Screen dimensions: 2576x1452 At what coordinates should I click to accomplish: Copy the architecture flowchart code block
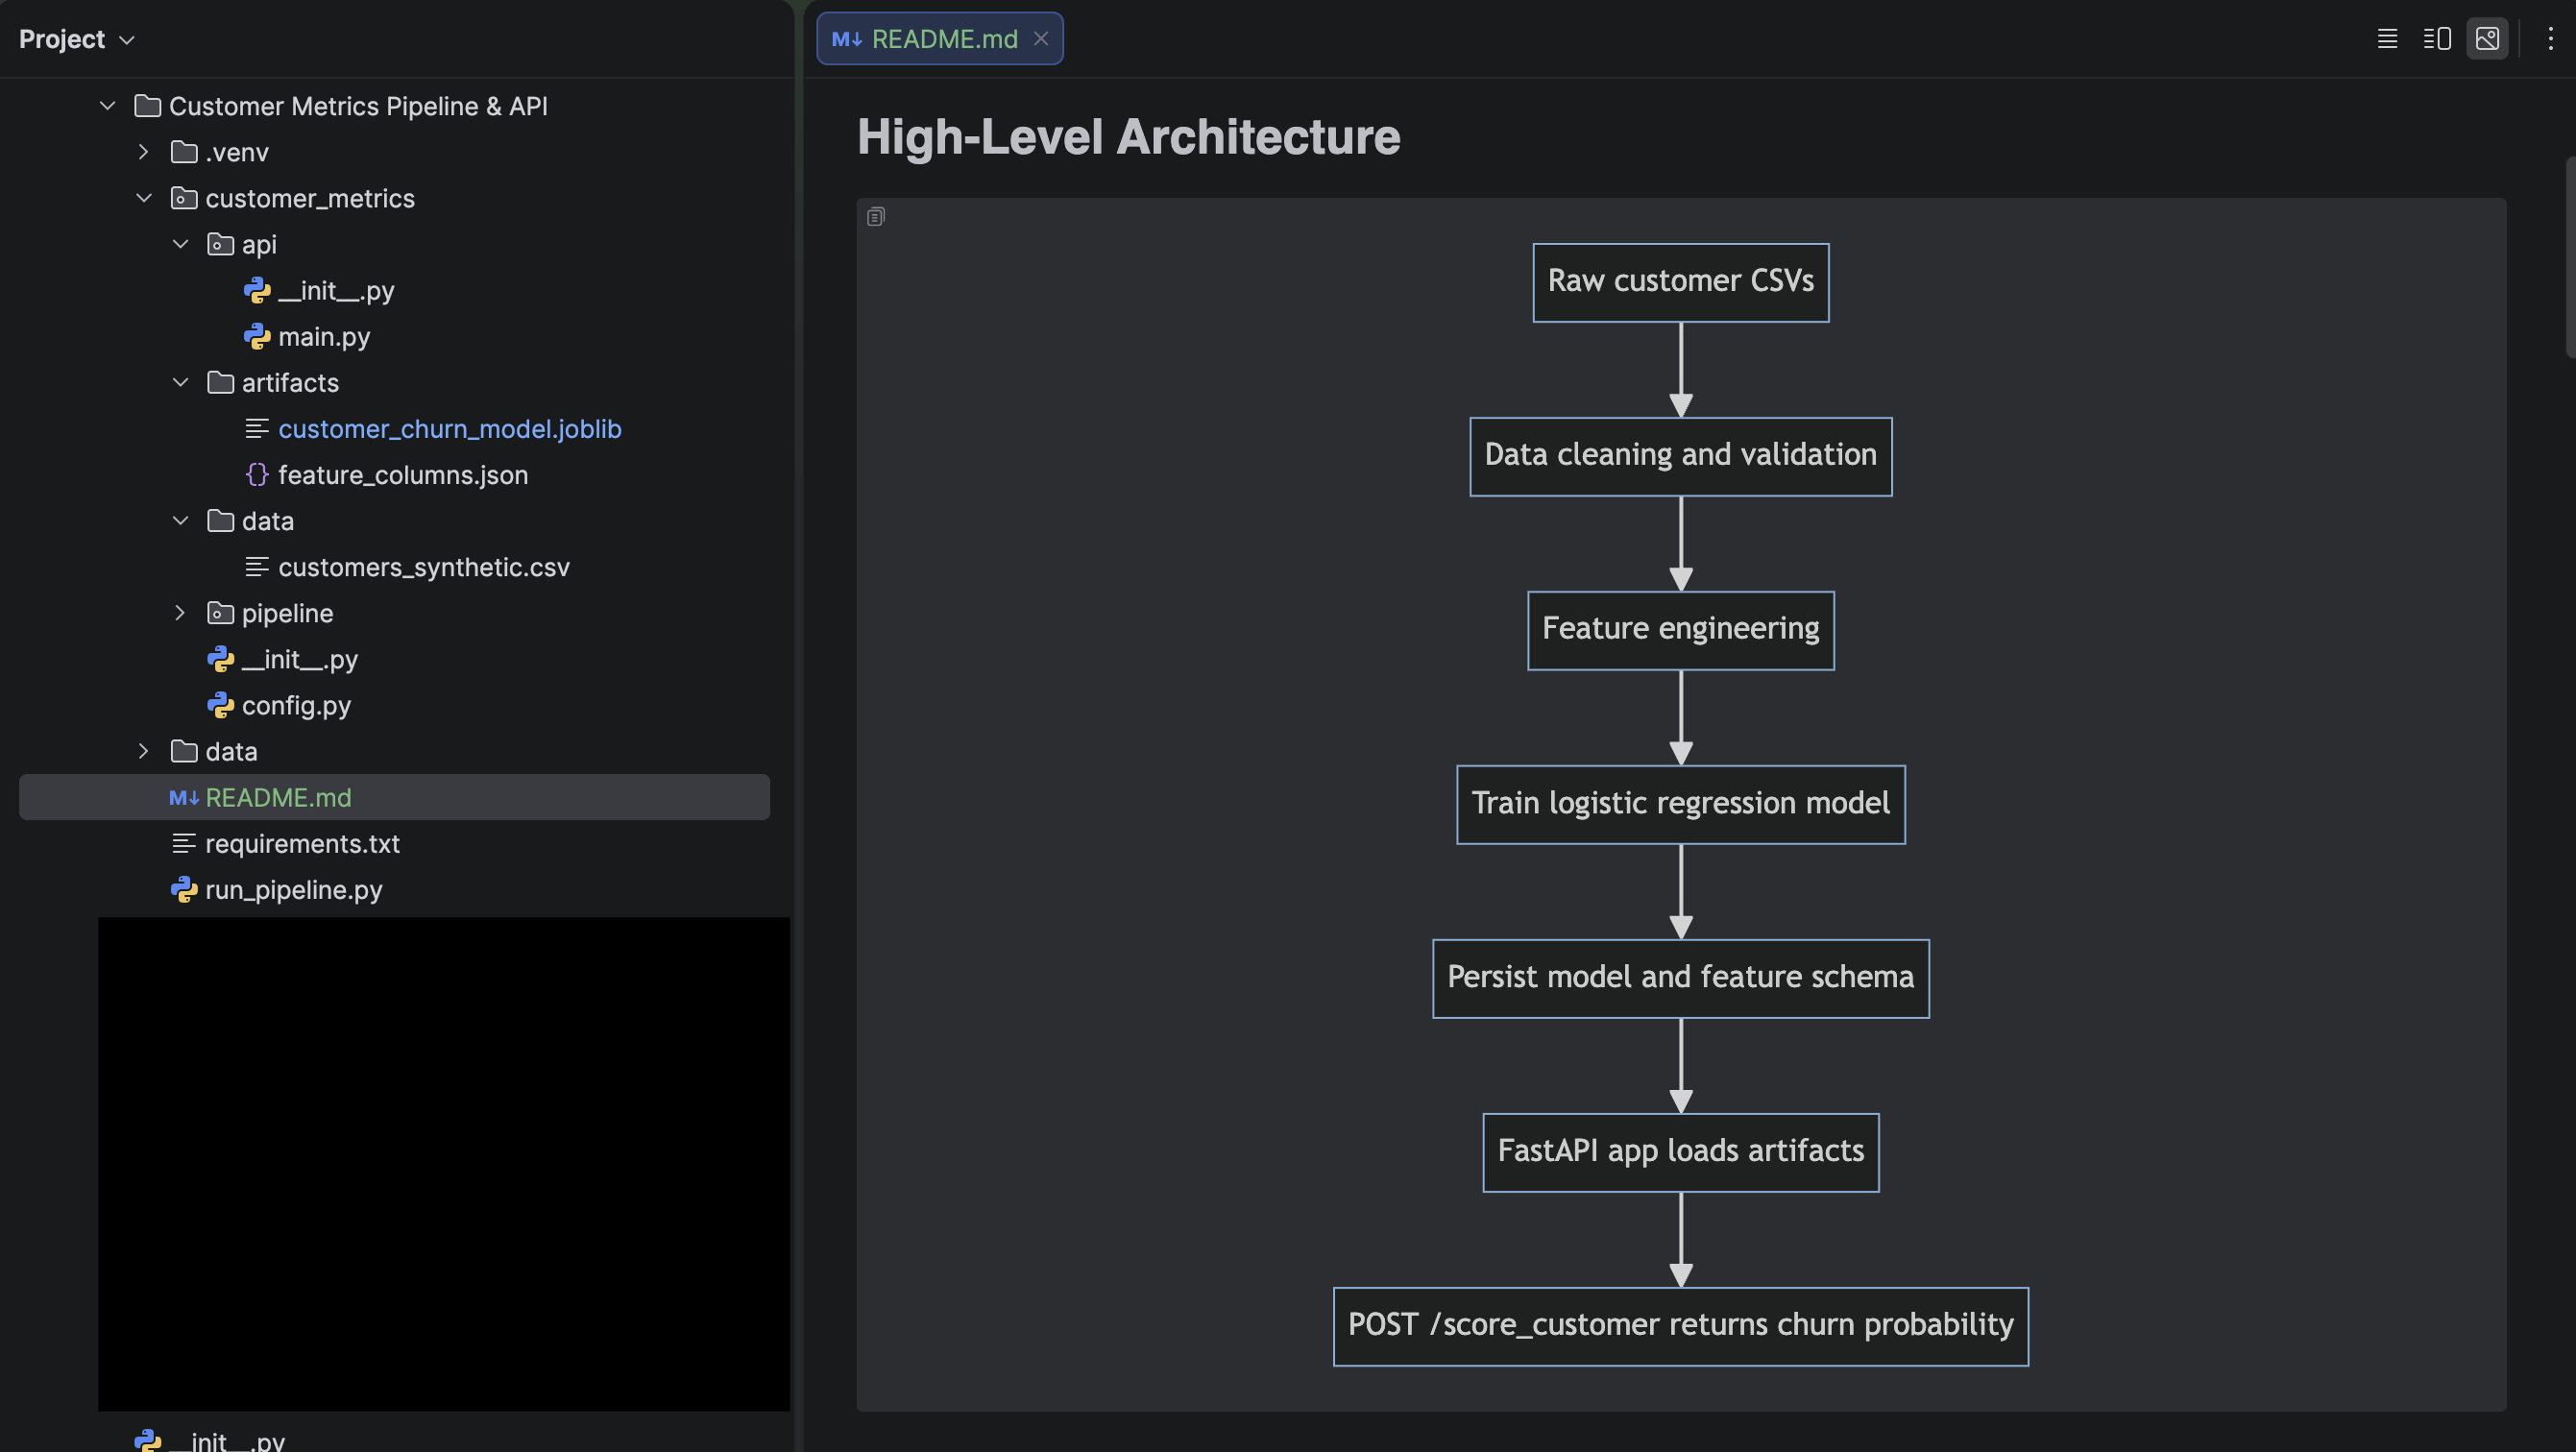pyautogui.click(x=876, y=216)
